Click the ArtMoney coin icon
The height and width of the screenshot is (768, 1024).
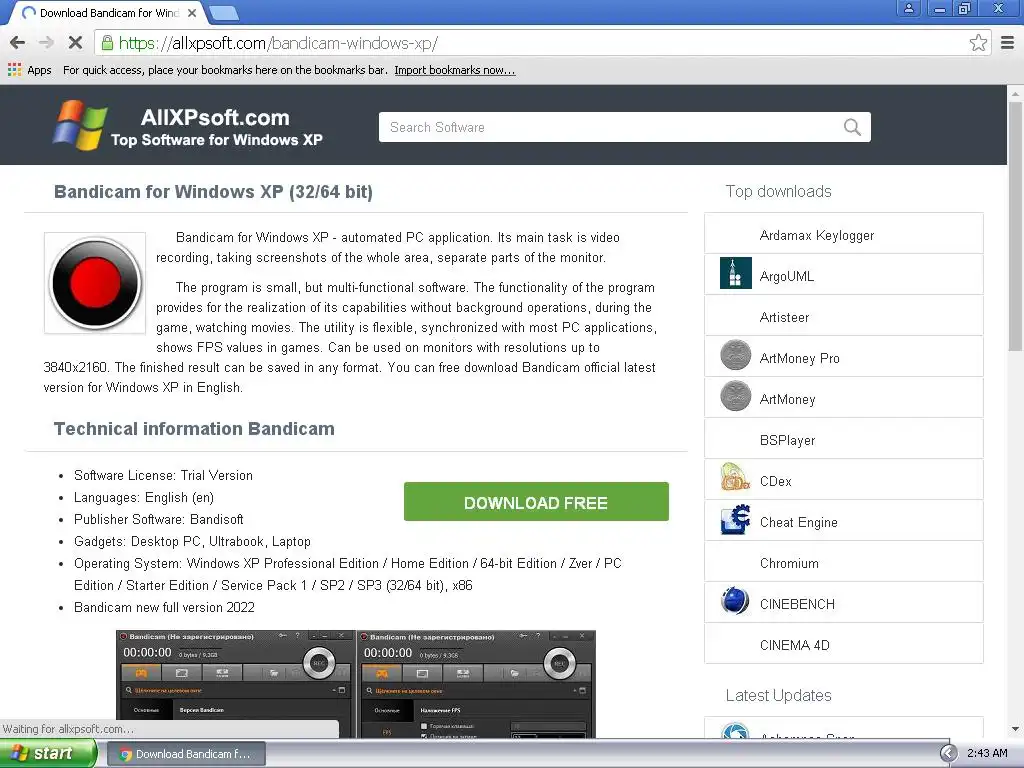click(x=735, y=396)
